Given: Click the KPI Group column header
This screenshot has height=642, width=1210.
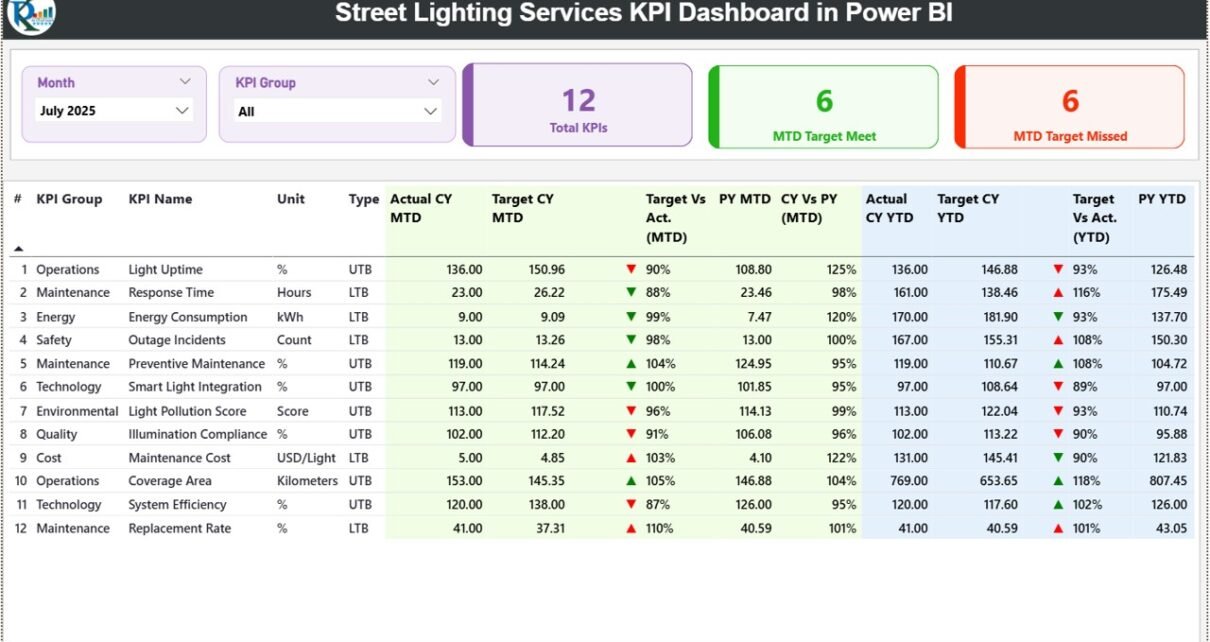Looking at the screenshot, I should click(x=69, y=199).
